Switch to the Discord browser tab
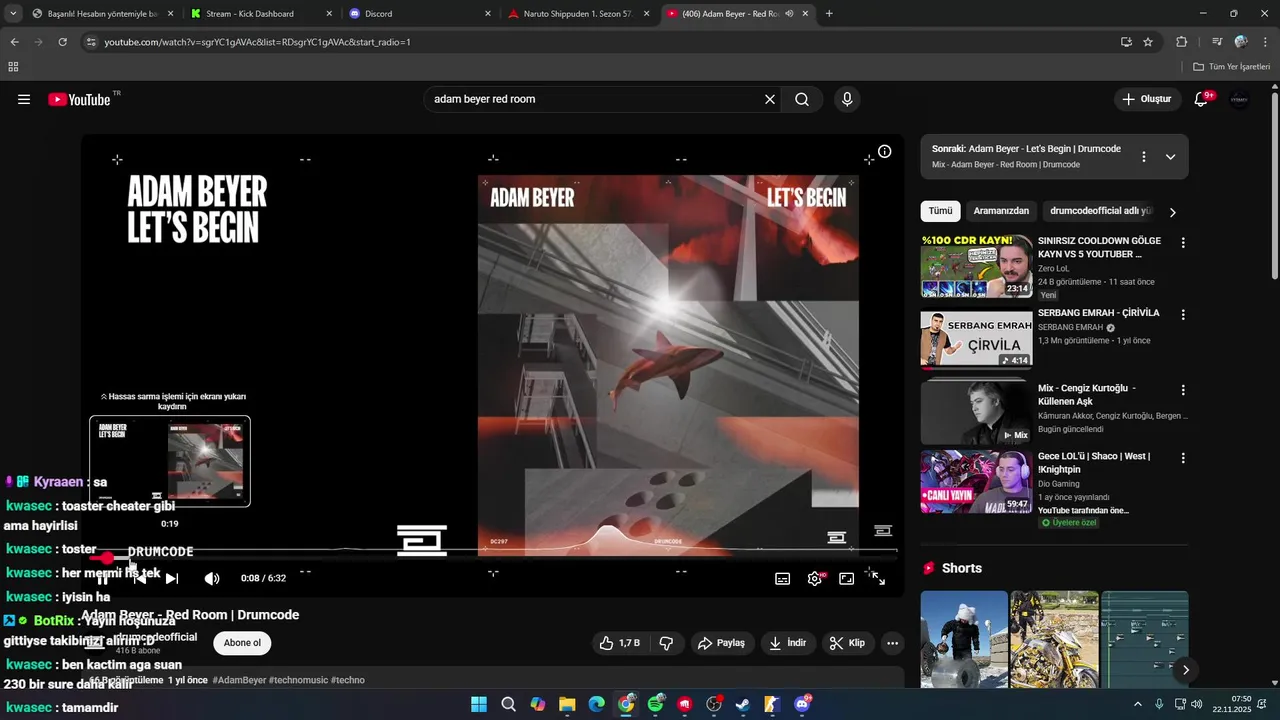The width and height of the screenshot is (1280, 720). pos(418,14)
